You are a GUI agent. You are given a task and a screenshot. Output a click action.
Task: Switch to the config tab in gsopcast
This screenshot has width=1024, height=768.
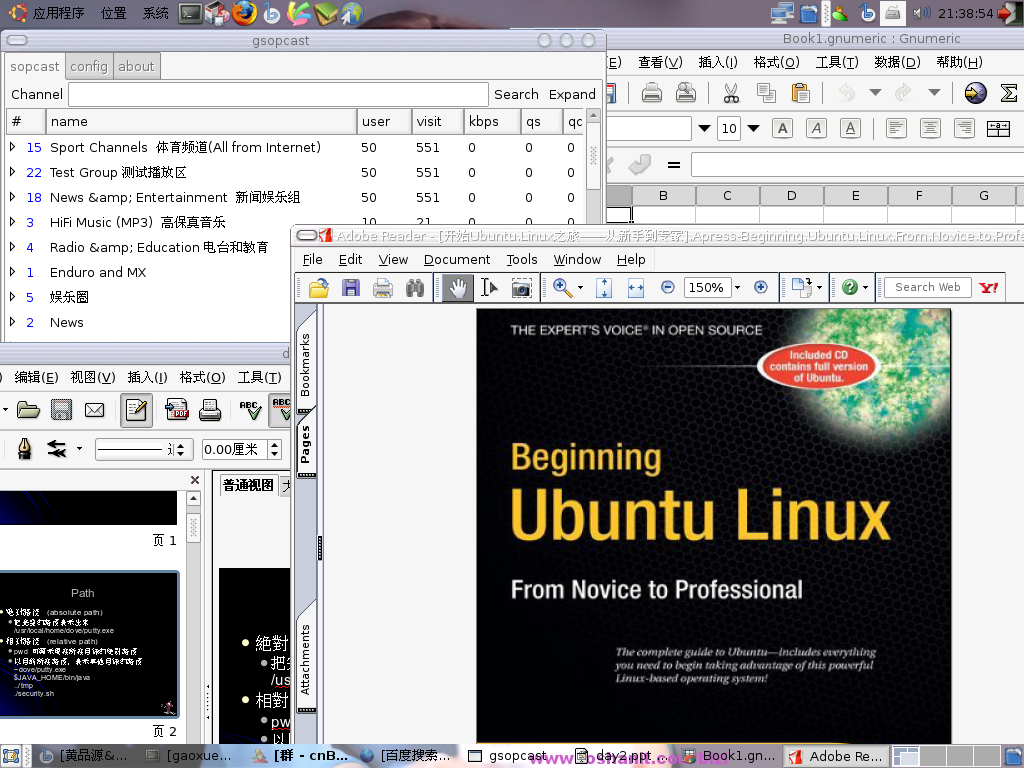(x=89, y=66)
